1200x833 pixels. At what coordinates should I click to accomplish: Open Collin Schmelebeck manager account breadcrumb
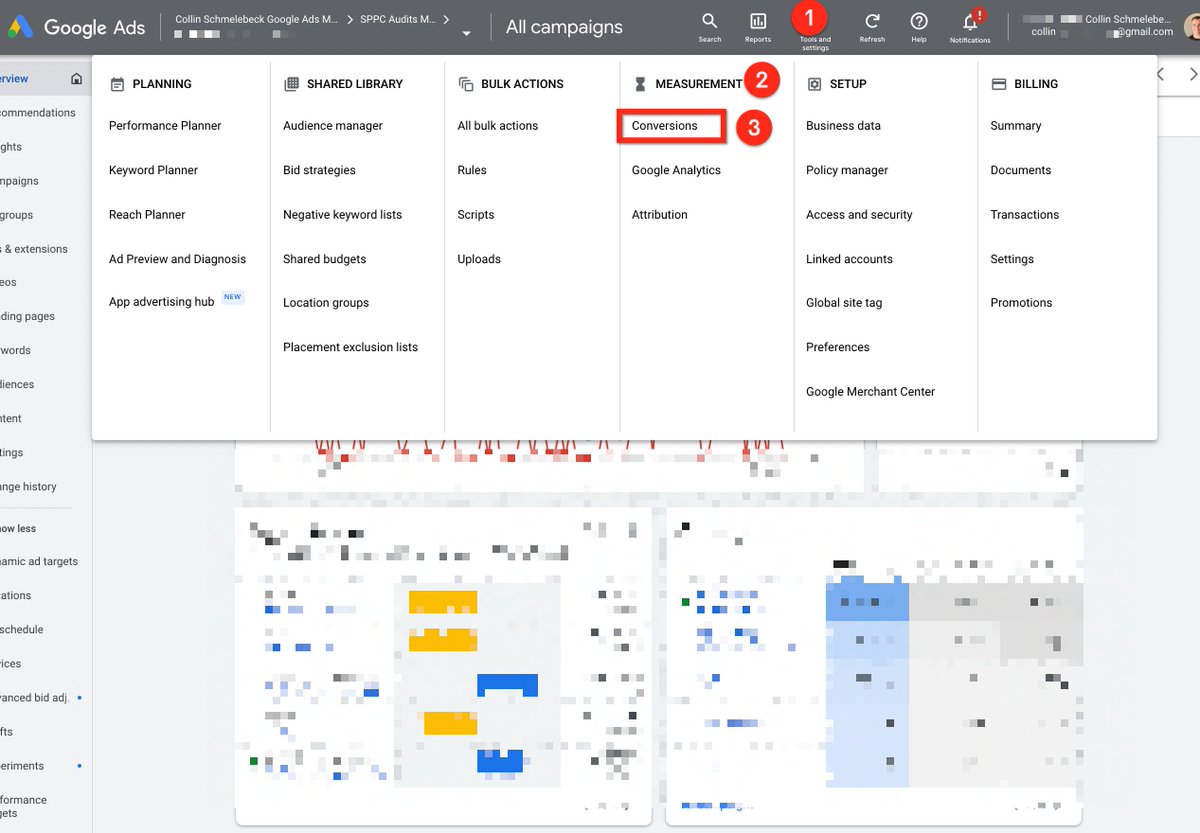257,19
